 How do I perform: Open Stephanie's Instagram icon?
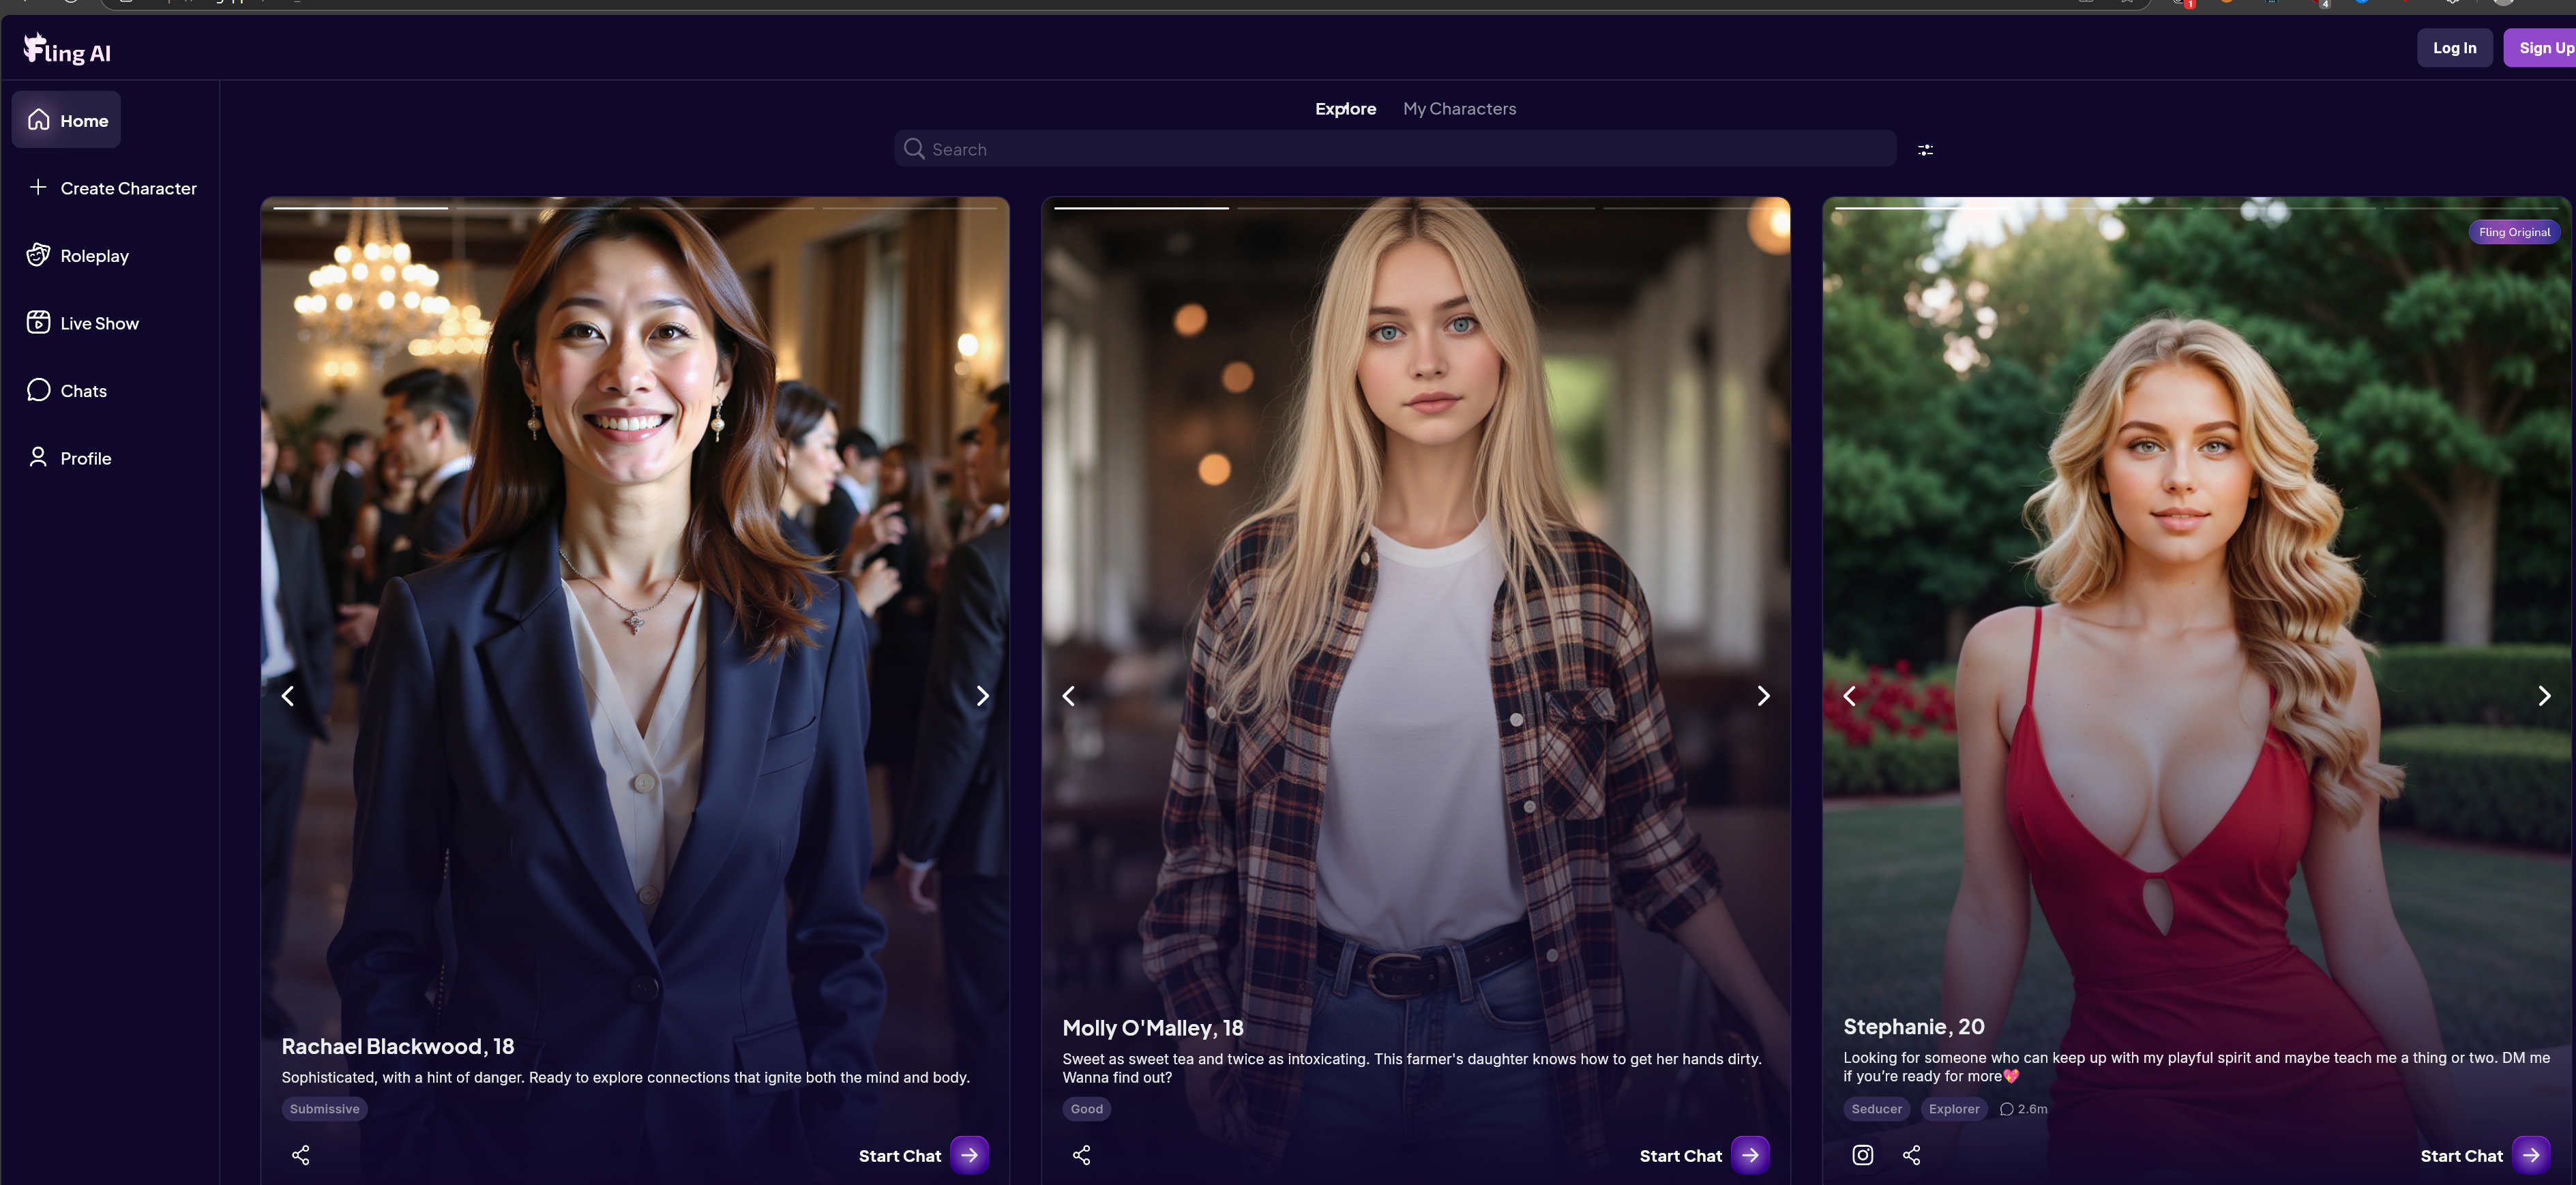[x=1862, y=1155]
